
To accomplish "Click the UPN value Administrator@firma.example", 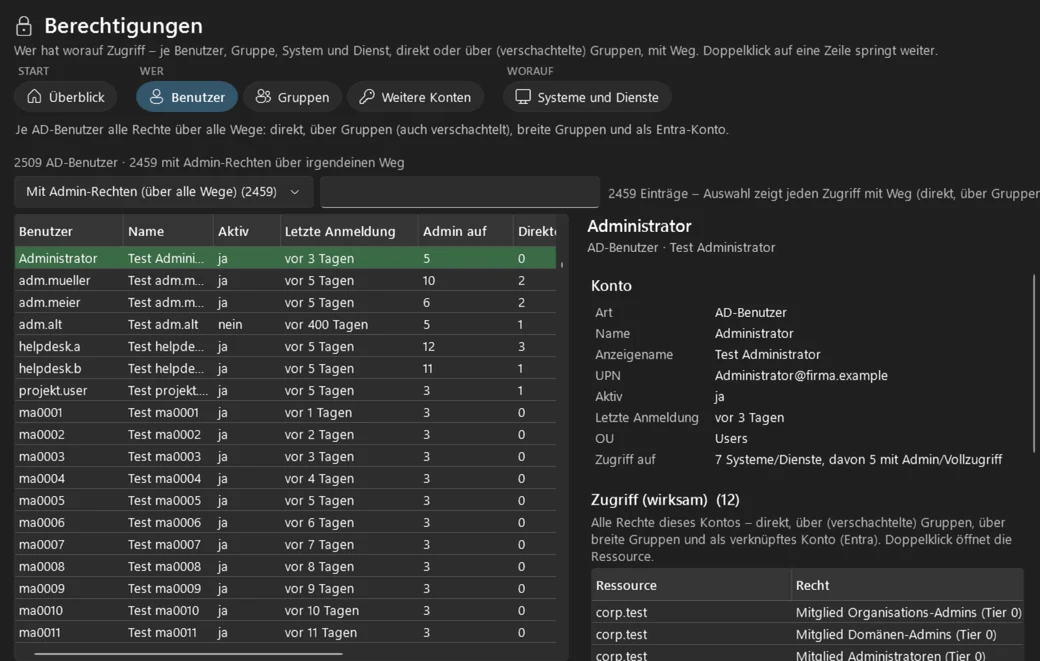I will point(801,375).
